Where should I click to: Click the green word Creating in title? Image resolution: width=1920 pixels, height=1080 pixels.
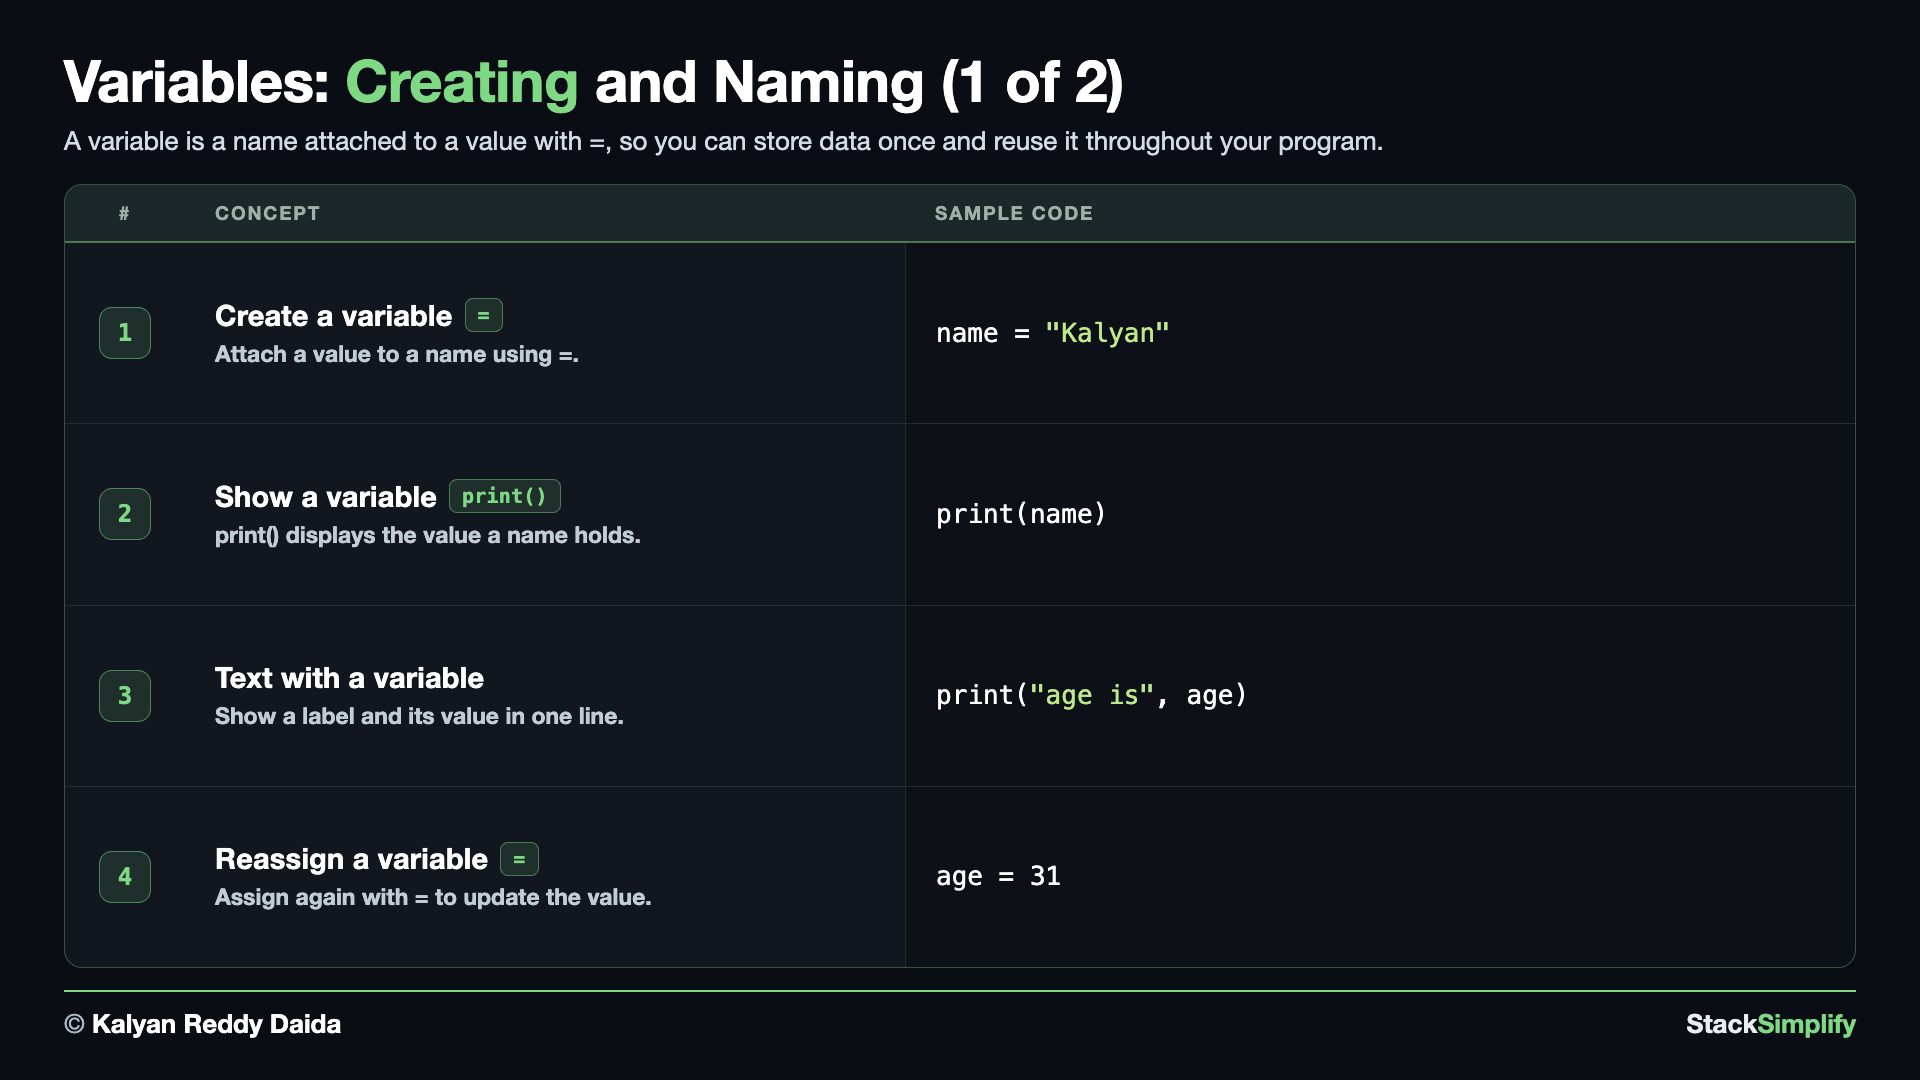461,82
